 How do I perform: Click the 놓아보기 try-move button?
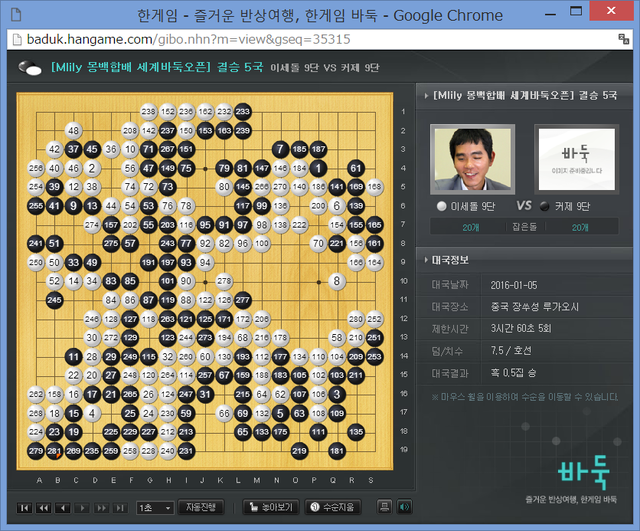click(271, 507)
